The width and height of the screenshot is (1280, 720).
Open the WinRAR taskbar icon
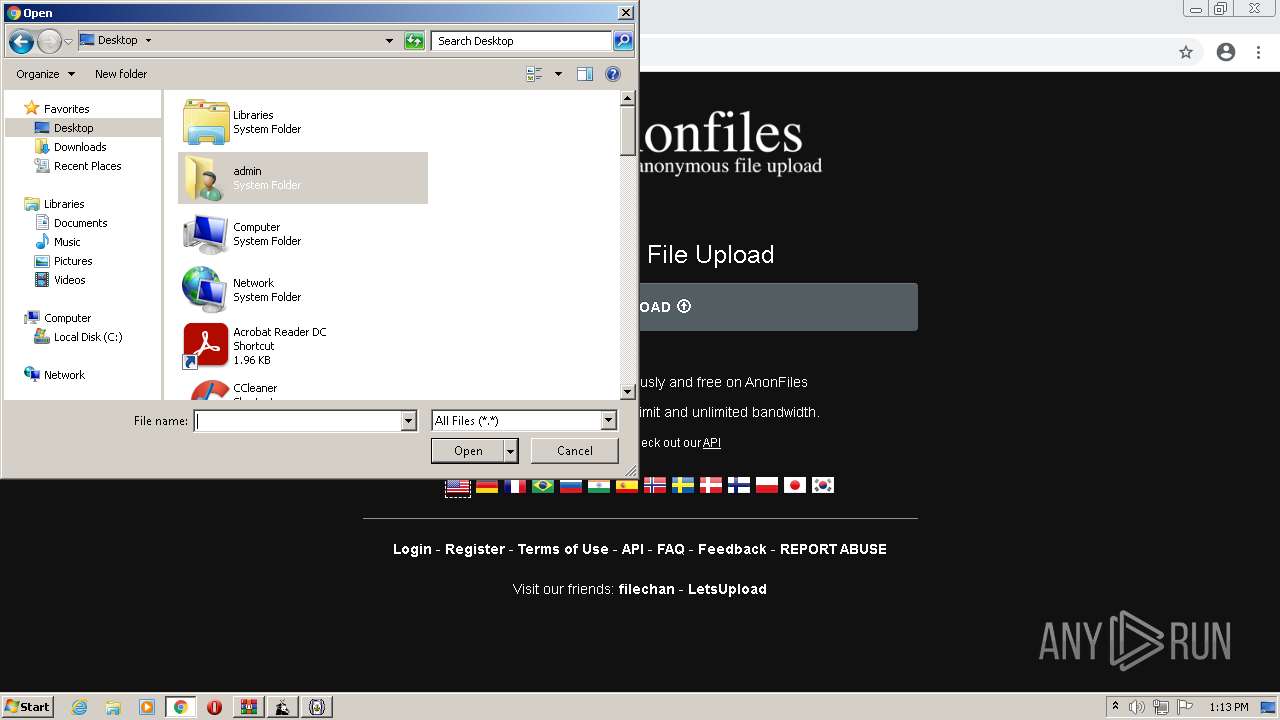coord(248,707)
